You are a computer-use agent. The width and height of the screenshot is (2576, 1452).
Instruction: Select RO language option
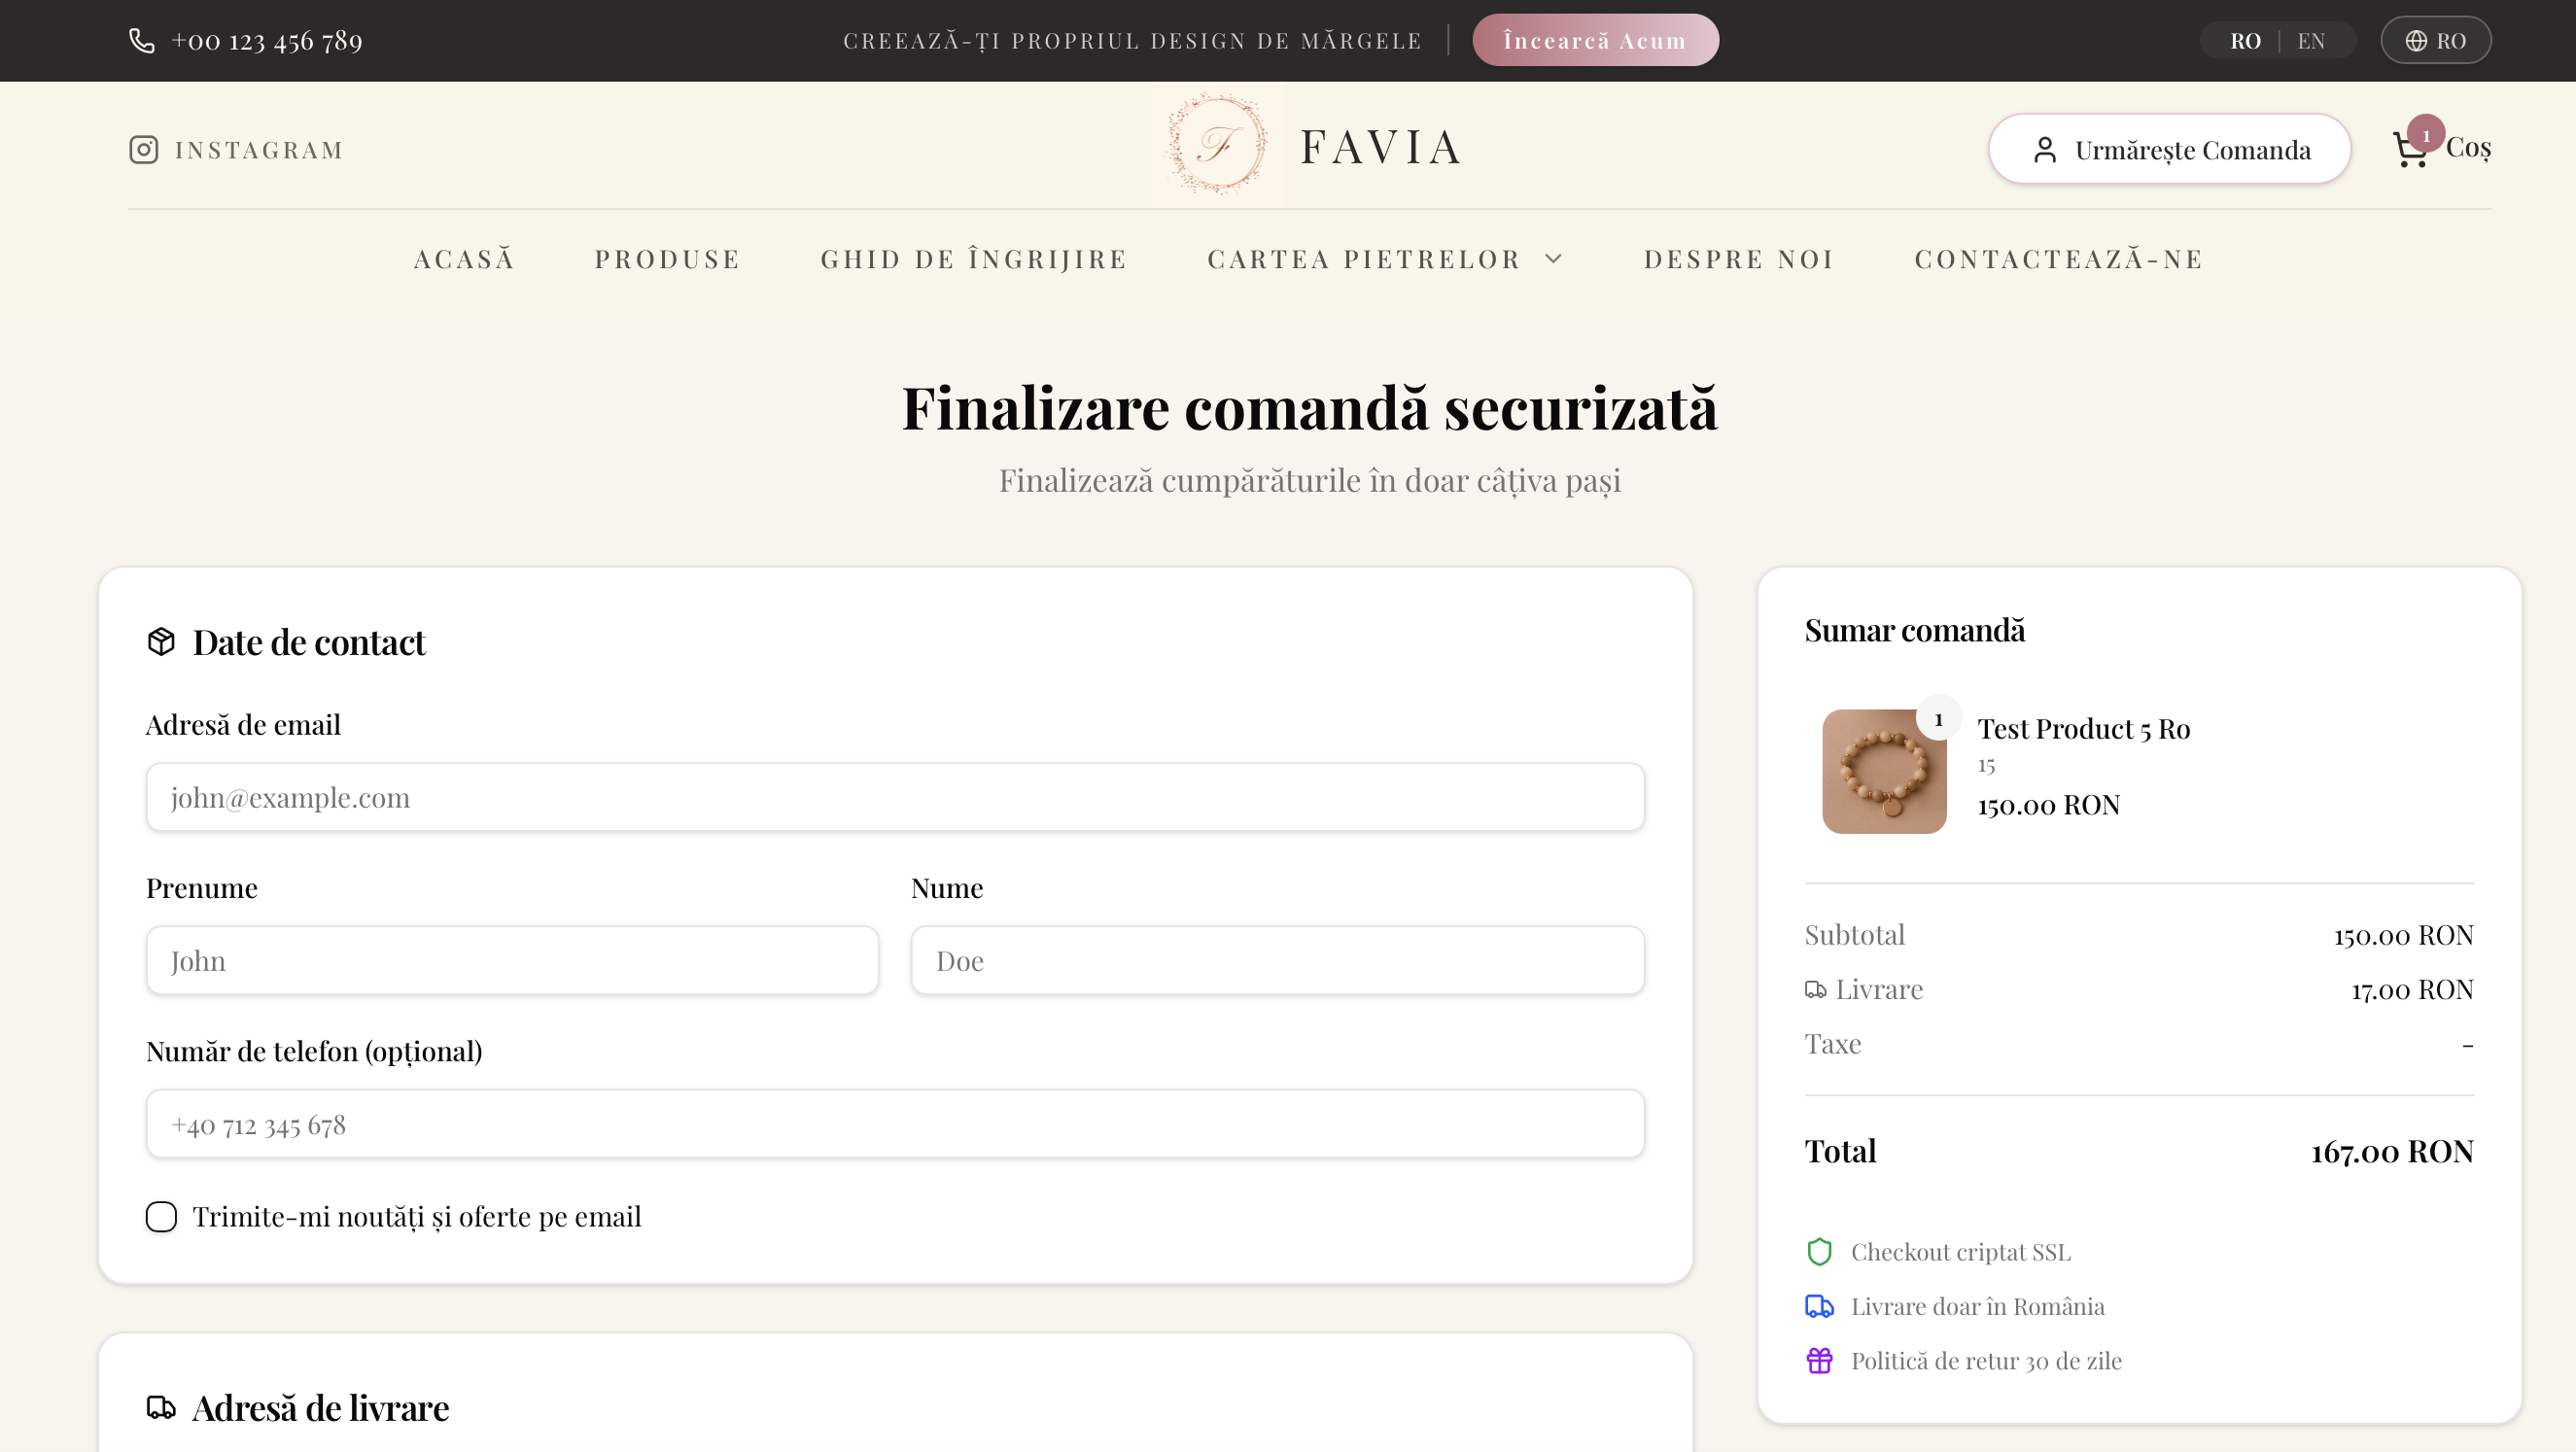(2246, 40)
